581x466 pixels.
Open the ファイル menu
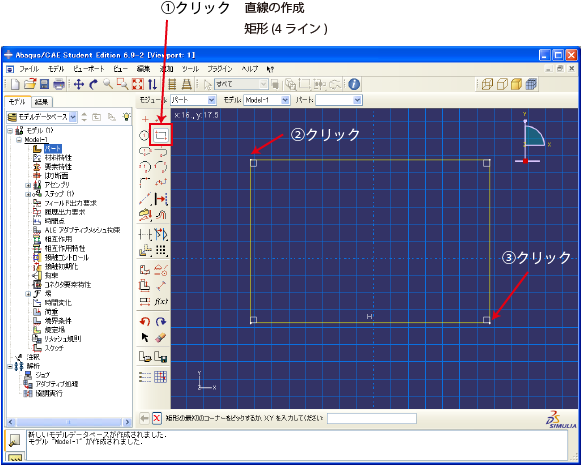pyautogui.click(x=29, y=69)
